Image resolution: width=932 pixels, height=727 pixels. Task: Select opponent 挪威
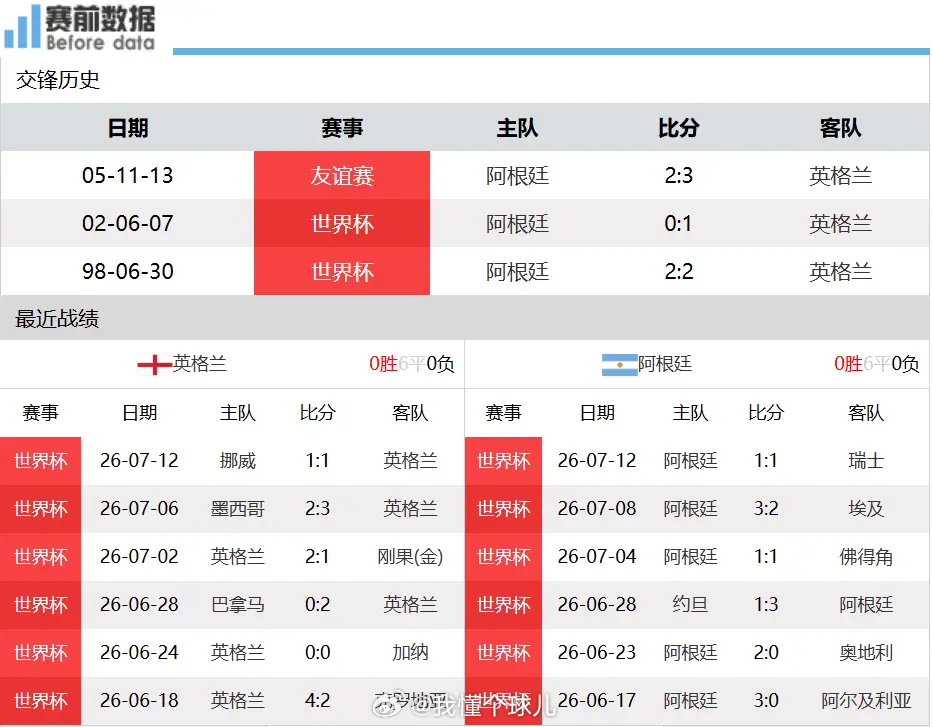[x=237, y=461]
